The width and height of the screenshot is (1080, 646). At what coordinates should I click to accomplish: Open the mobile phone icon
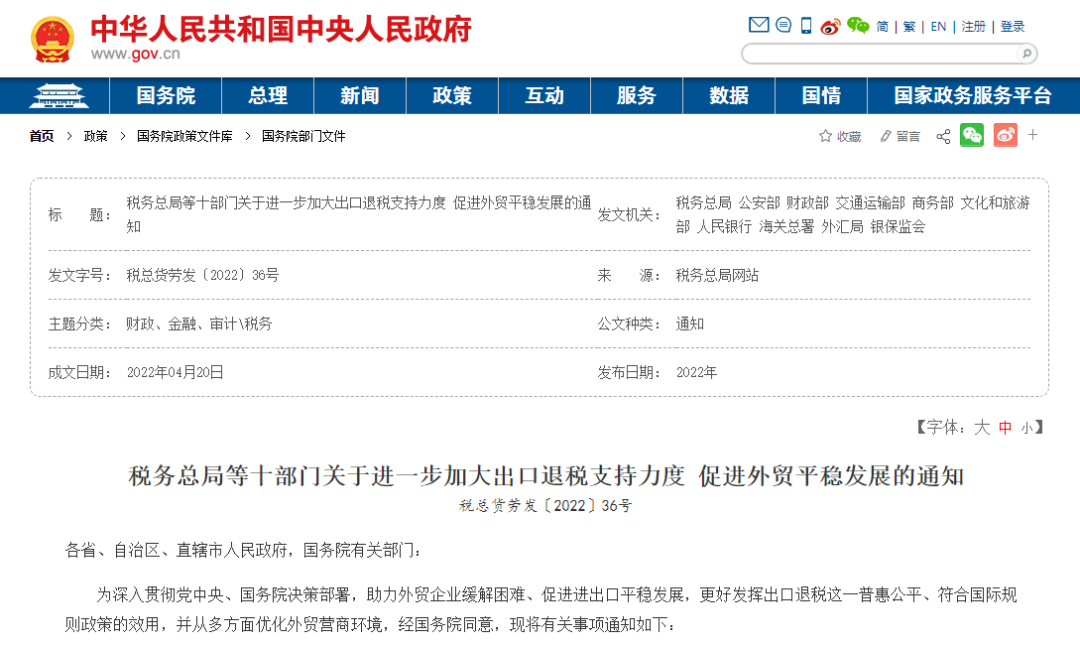806,26
